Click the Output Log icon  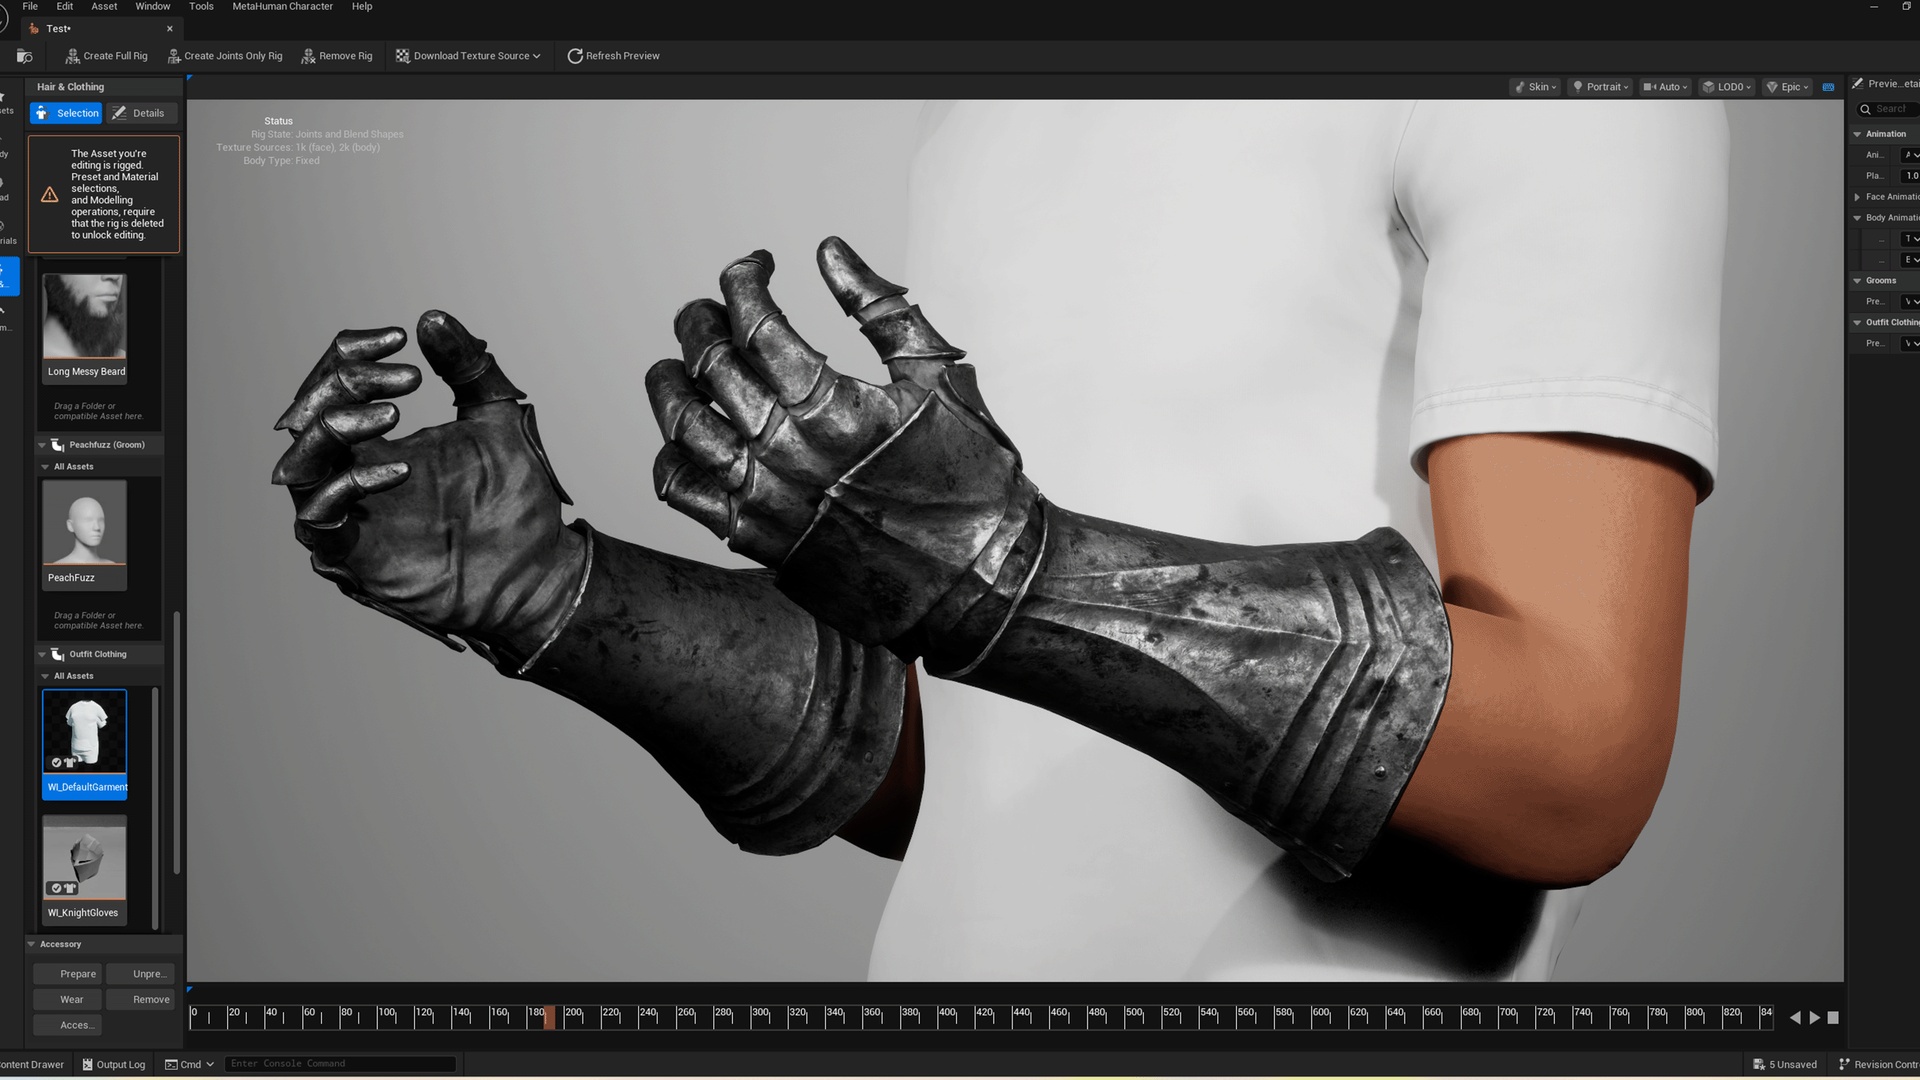click(x=87, y=1064)
